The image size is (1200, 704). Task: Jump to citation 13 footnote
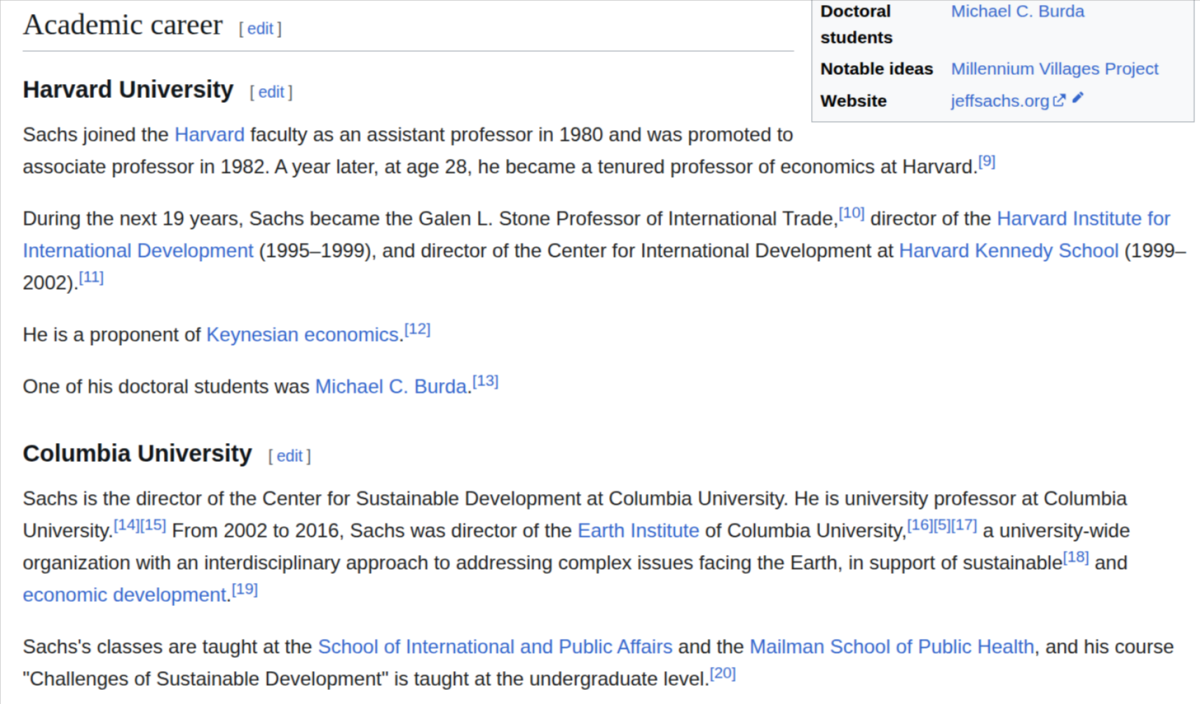485,381
